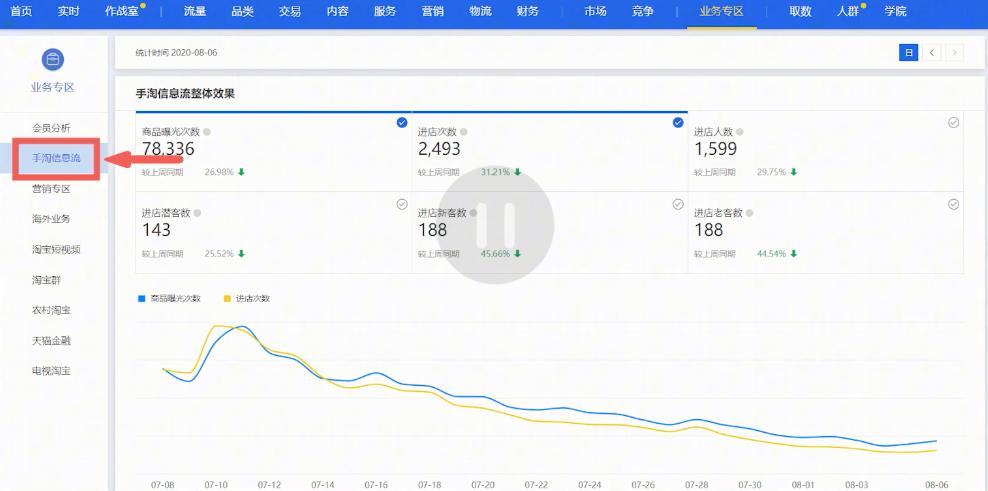Click the 业务专区 briefcase icon in sidebar
This screenshot has width=988, height=491.
click(x=53, y=59)
